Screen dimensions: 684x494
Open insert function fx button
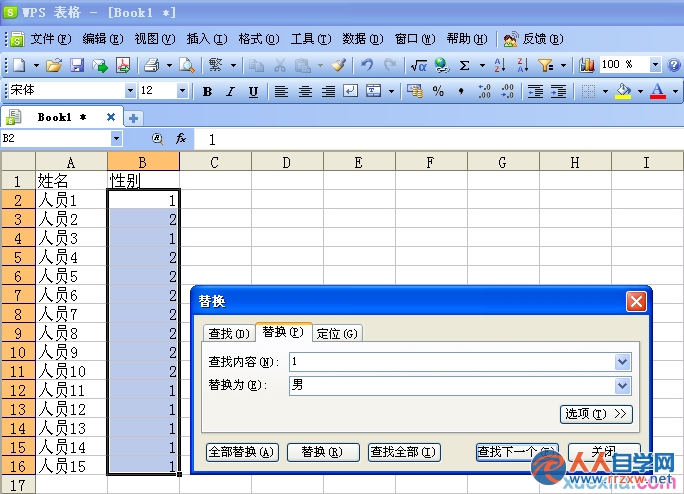click(x=181, y=139)
